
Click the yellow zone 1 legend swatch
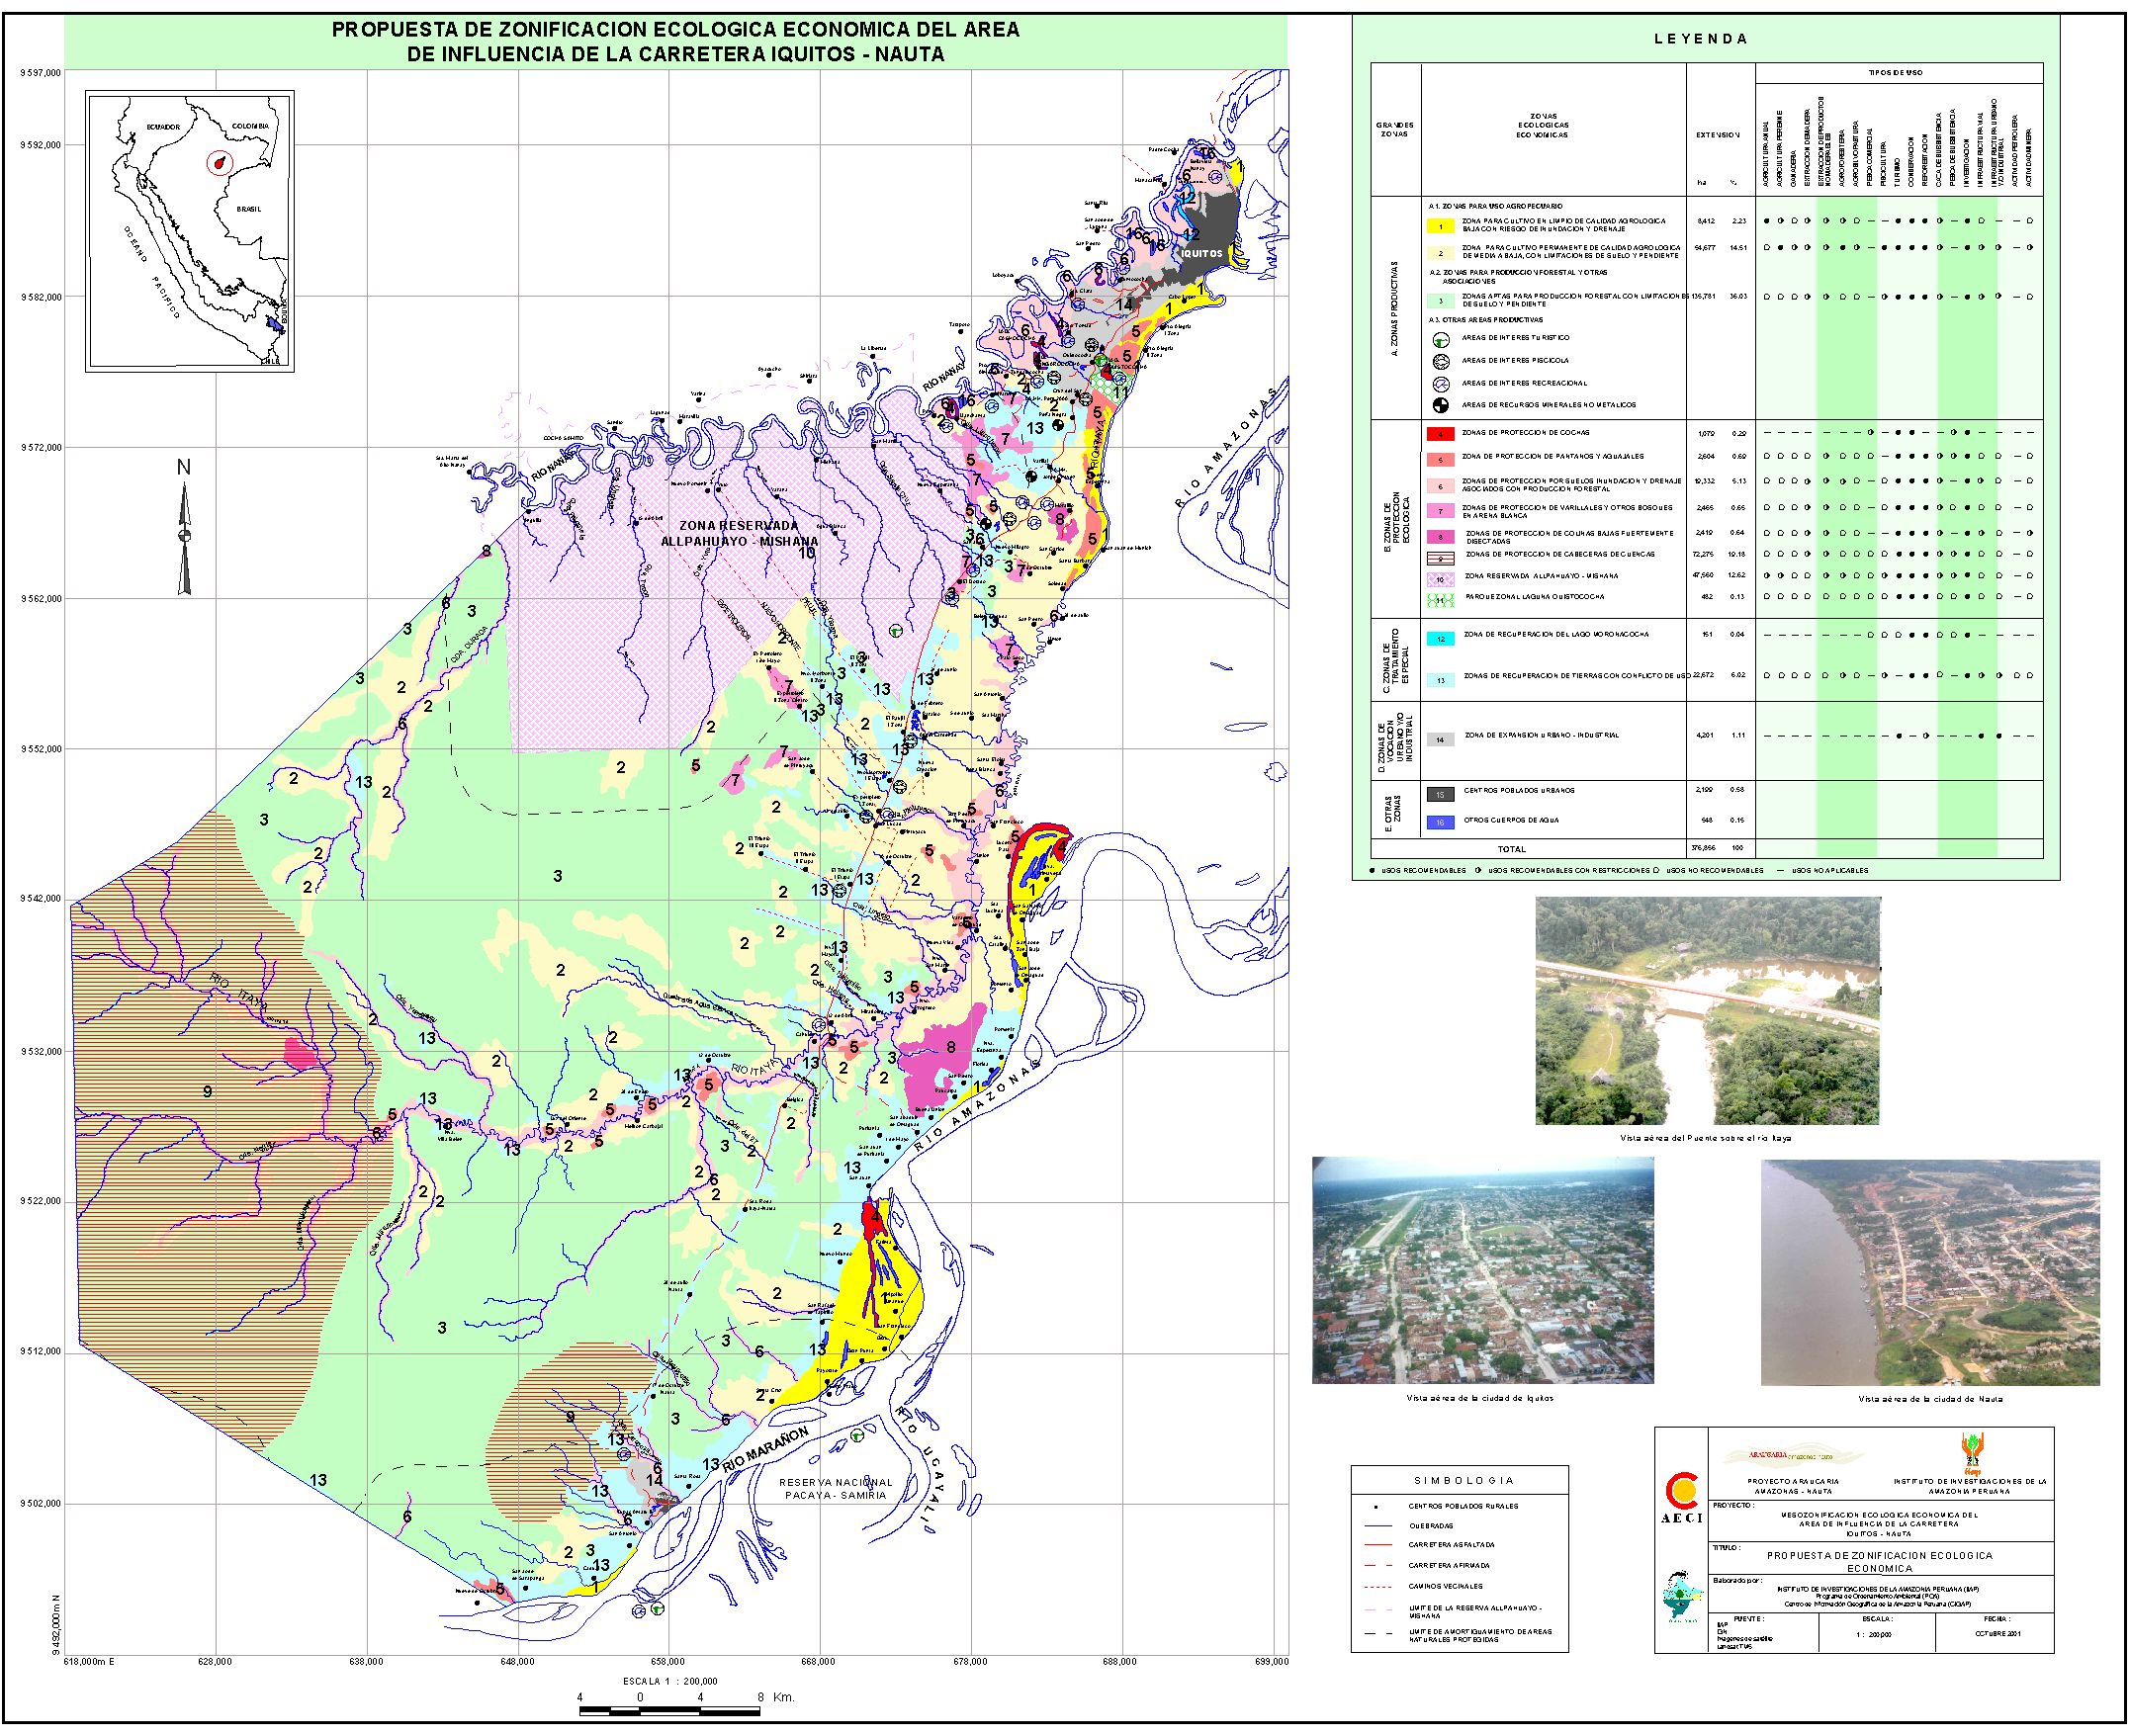[1440, 227]
